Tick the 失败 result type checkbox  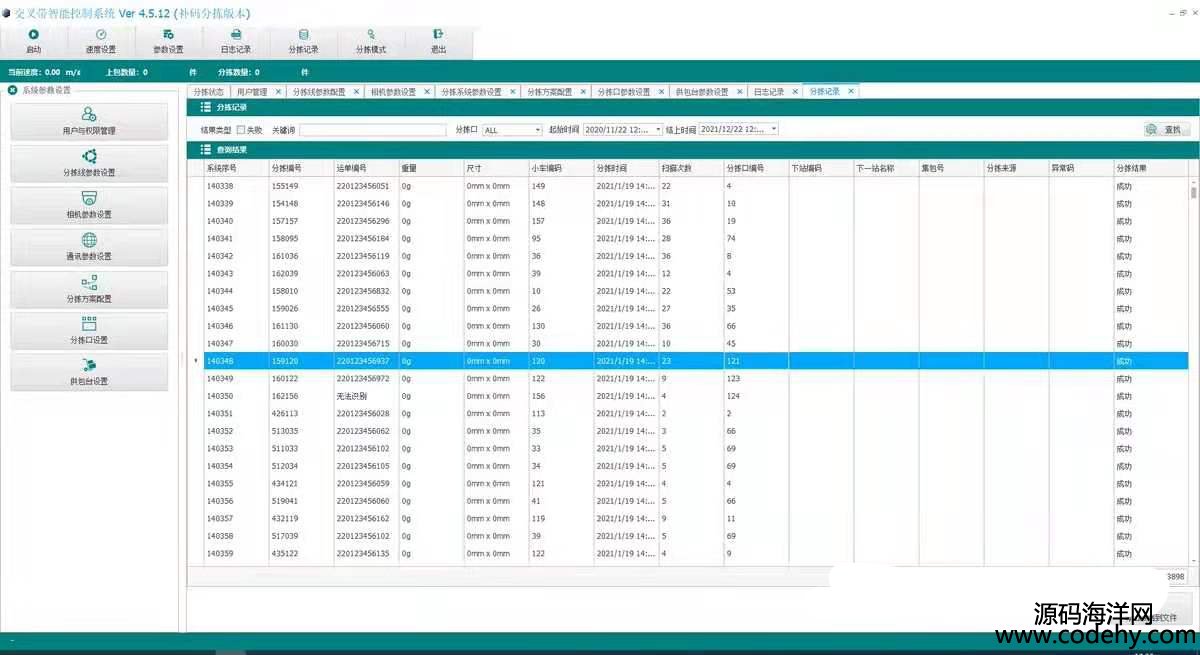point(240,130)
